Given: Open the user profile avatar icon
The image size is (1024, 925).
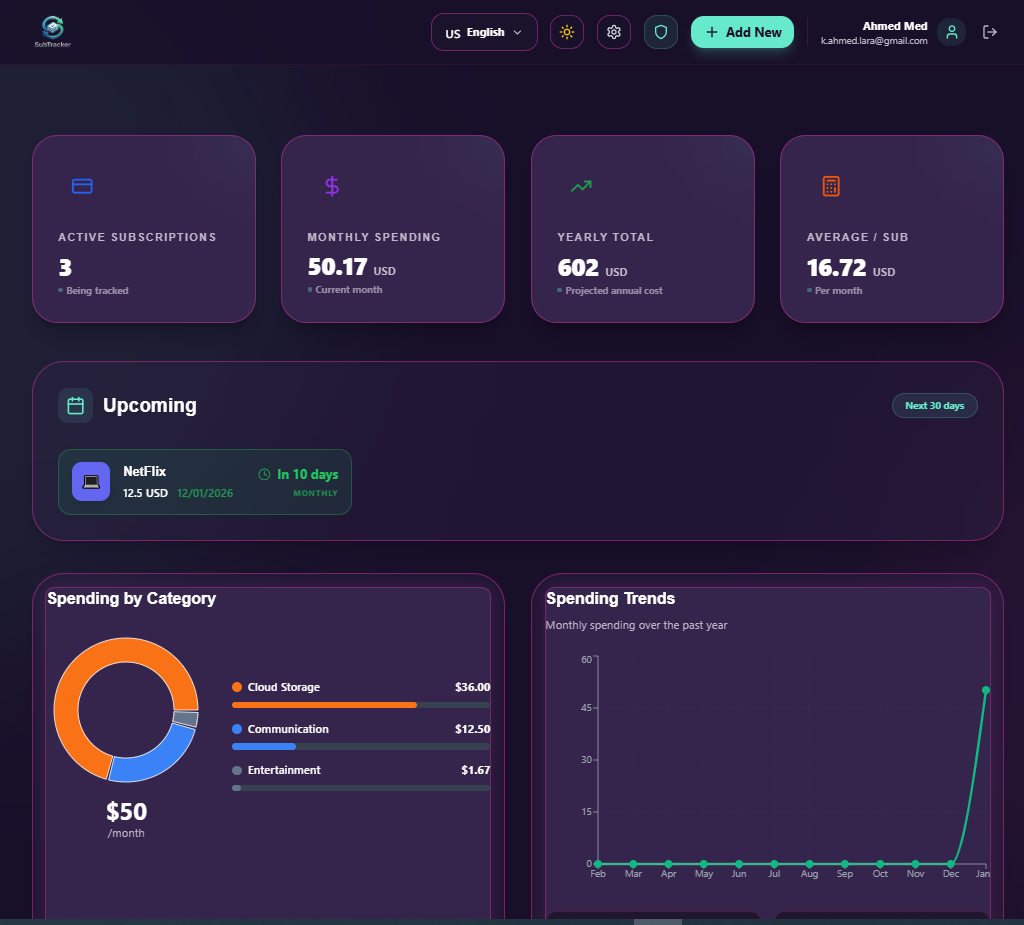Looking at the screenshot, I should (x=951, y=32).
